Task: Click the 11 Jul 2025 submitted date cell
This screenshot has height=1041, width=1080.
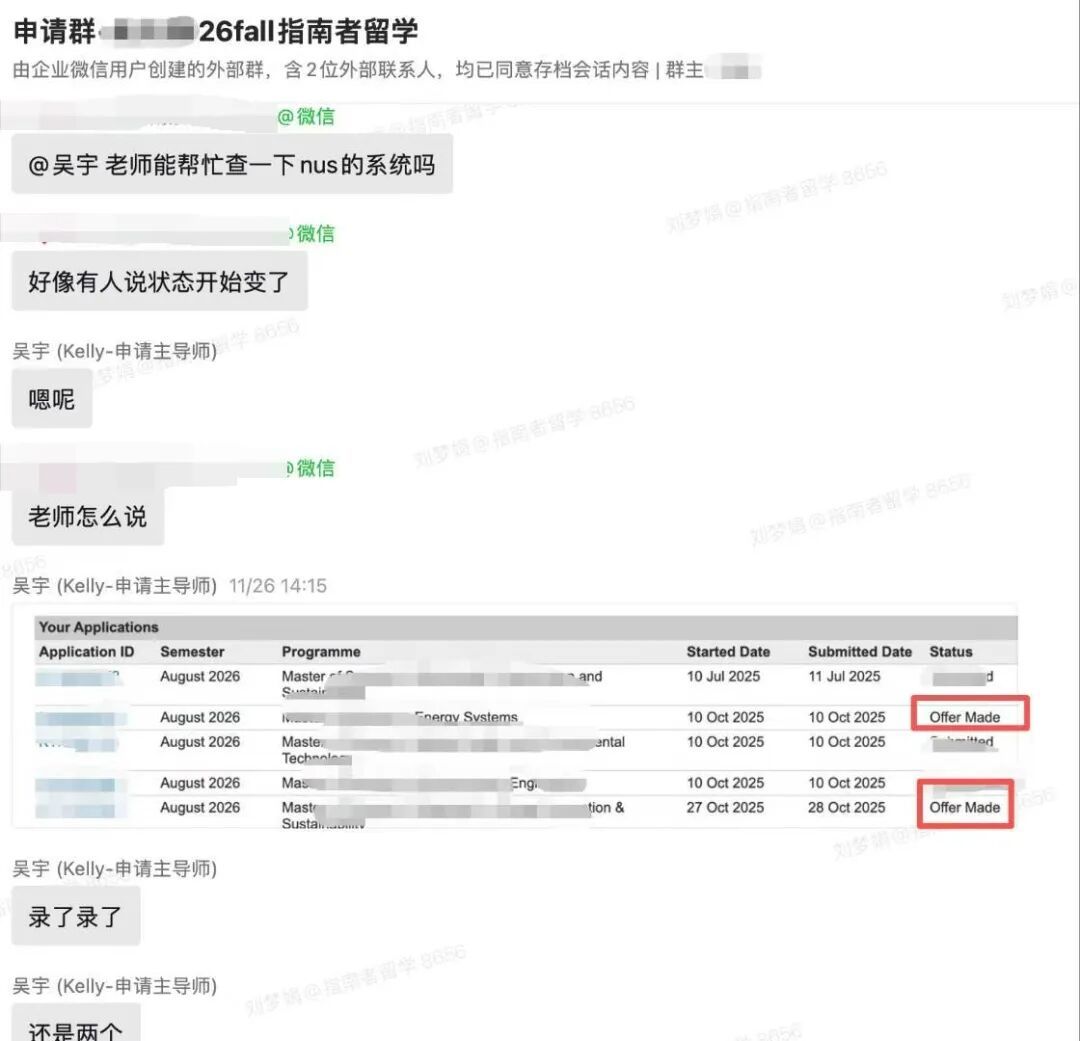Action: click(846, 677)
